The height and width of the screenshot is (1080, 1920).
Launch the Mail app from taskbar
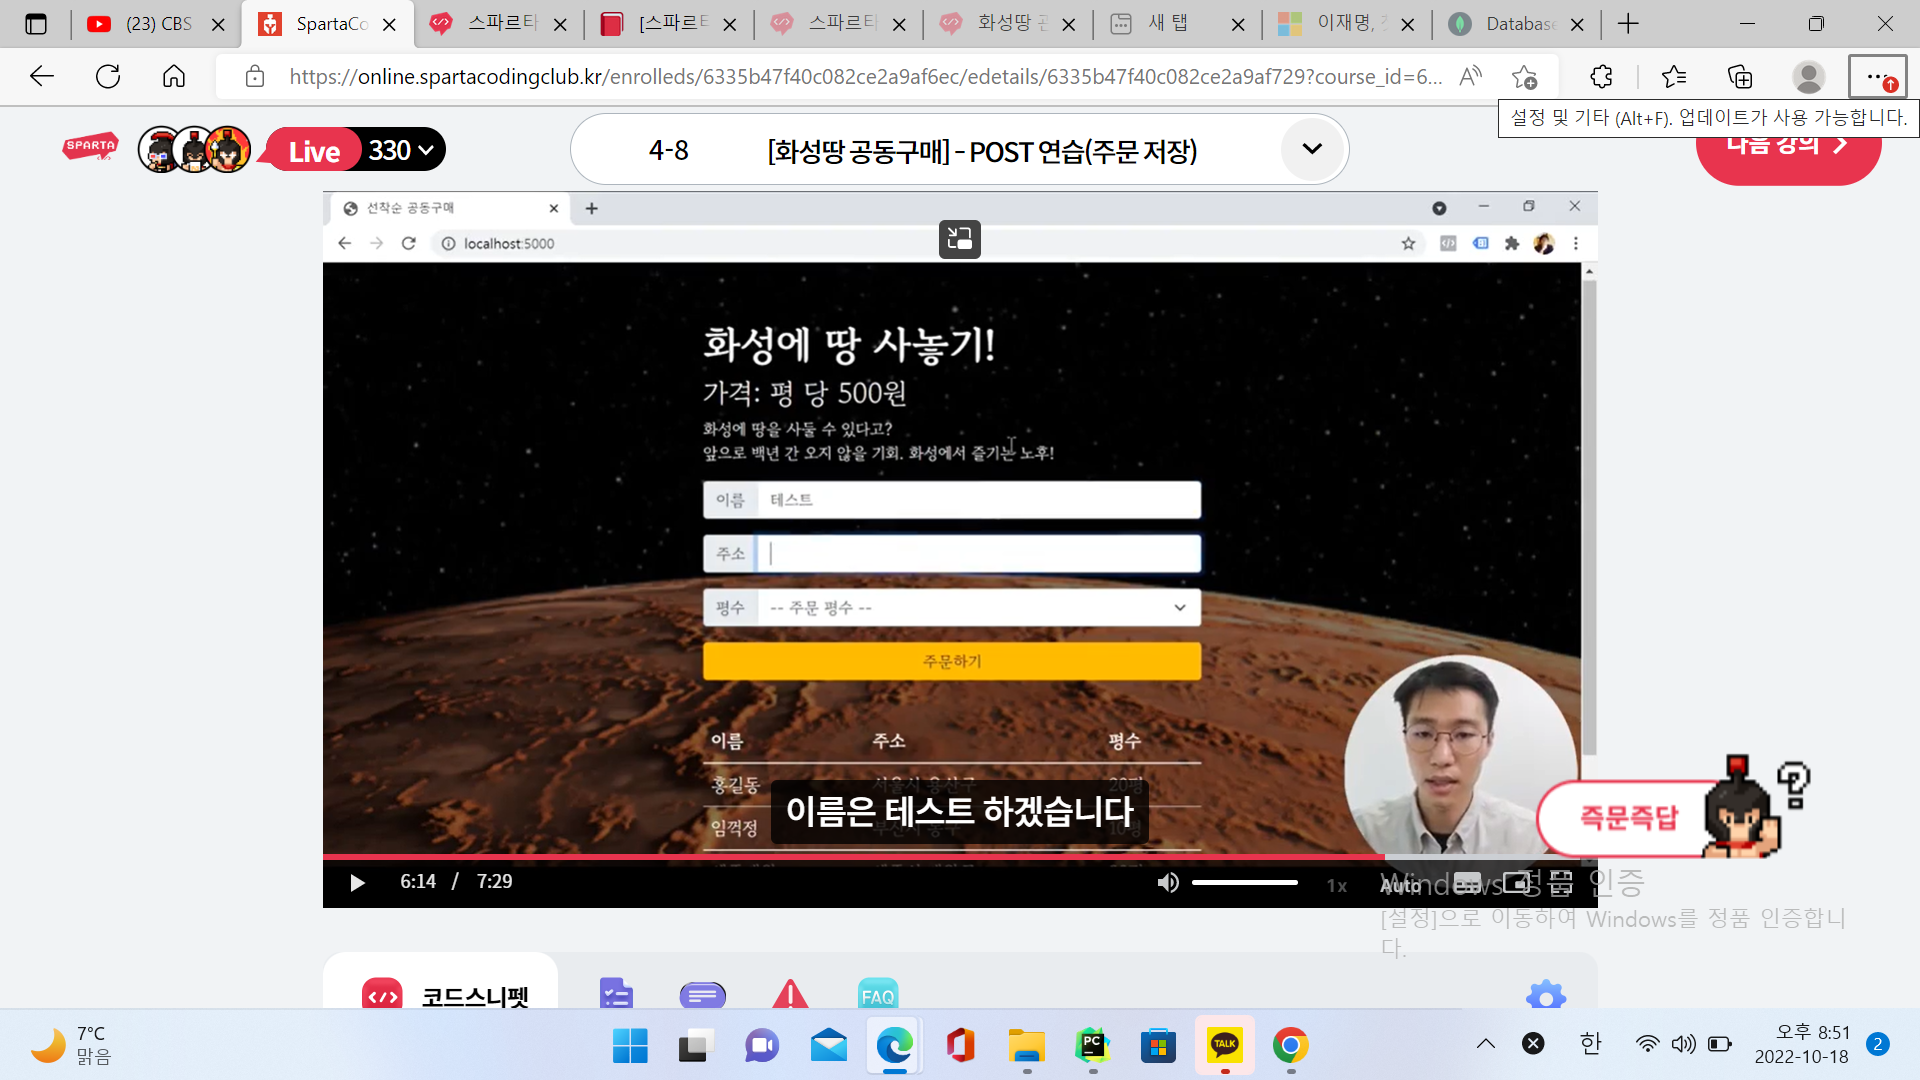point(828,1046)
